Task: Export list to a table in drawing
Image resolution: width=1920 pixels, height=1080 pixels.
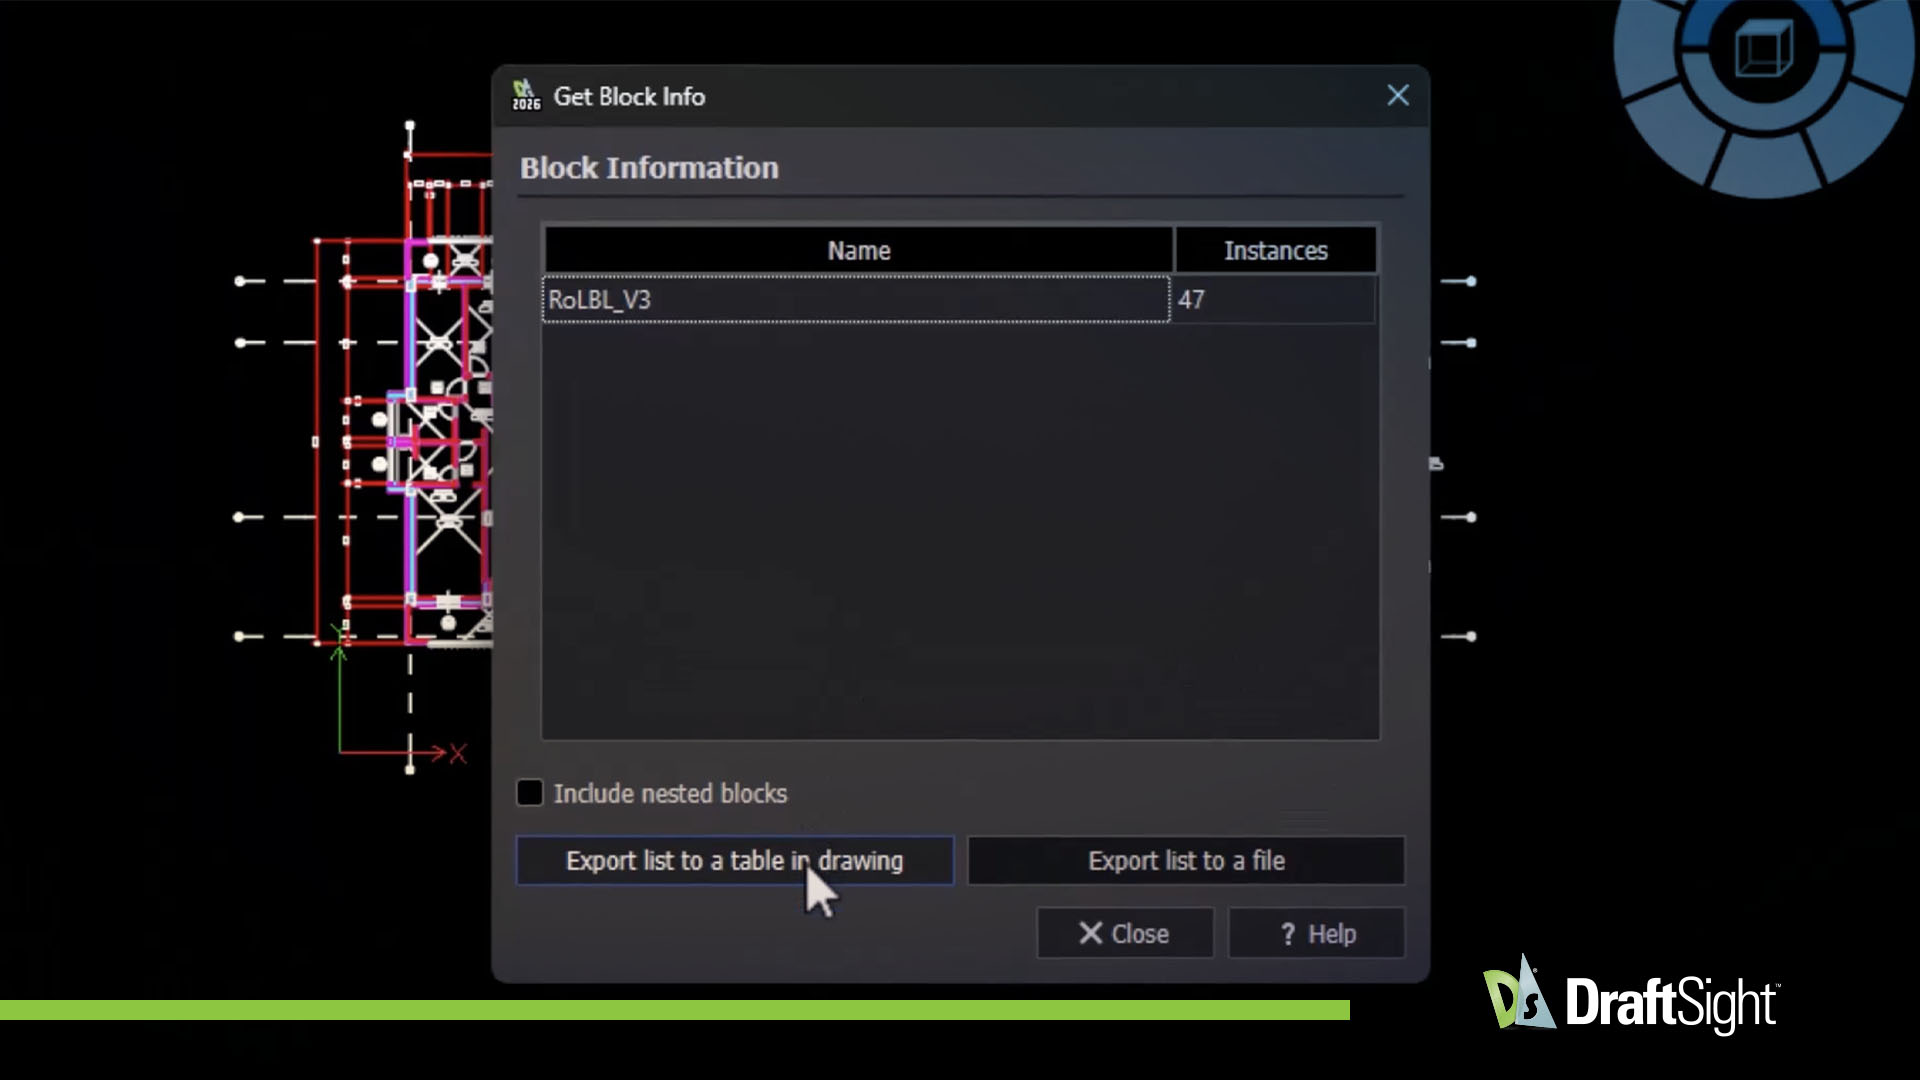Action: pyautogui.click(x=734, y=861)
